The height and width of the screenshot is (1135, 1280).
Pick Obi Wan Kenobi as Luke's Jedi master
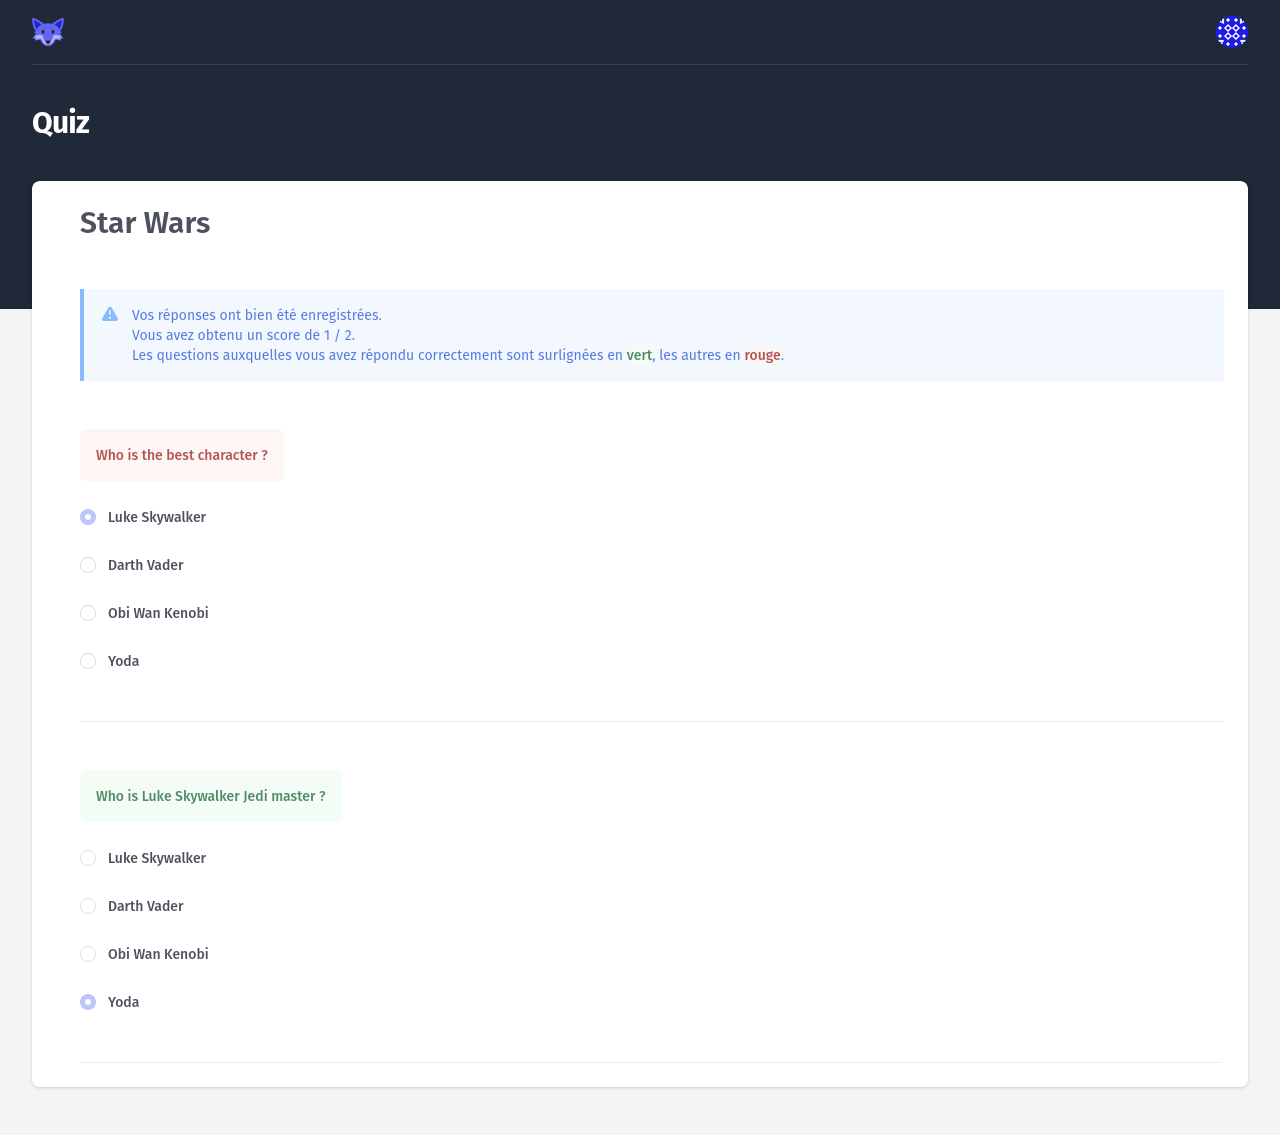pos(88,954)
